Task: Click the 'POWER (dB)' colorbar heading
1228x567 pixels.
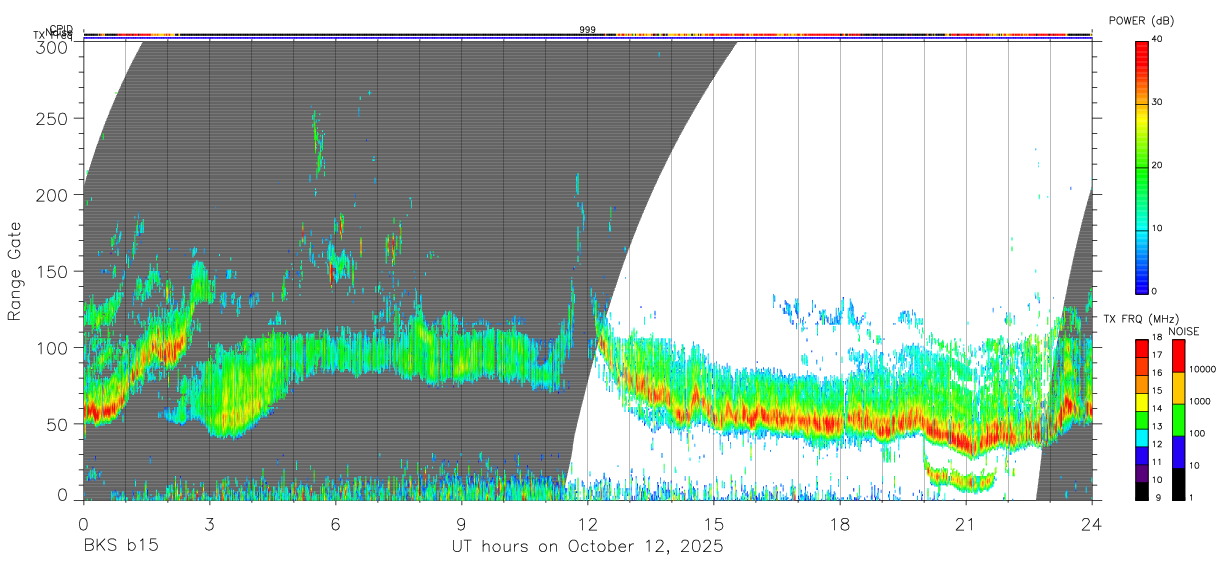Action: pyautogui.click(x=1141, y=20)
